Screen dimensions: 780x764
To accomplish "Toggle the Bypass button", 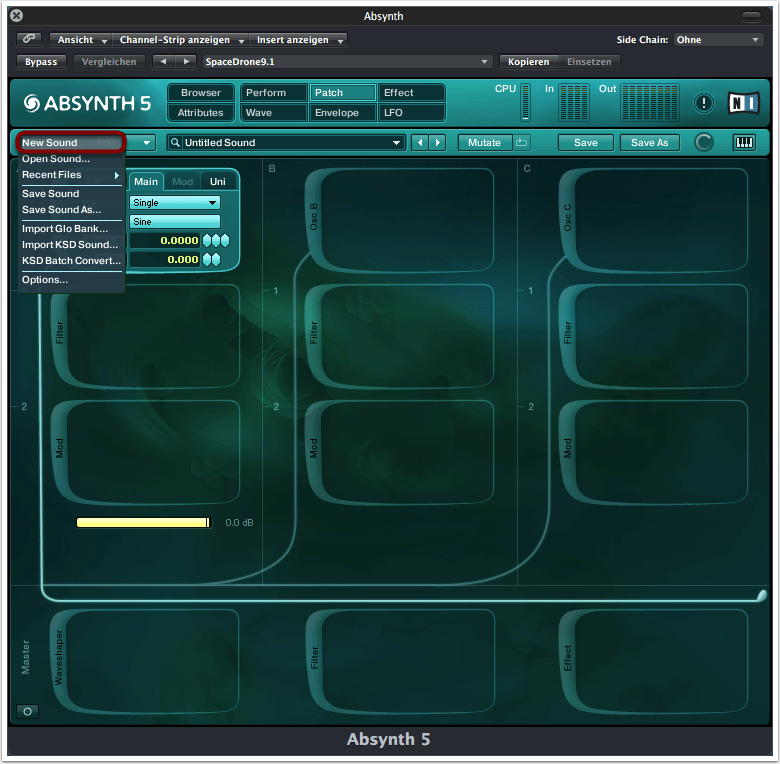I will pyautogui.click(x=41, y=62).
